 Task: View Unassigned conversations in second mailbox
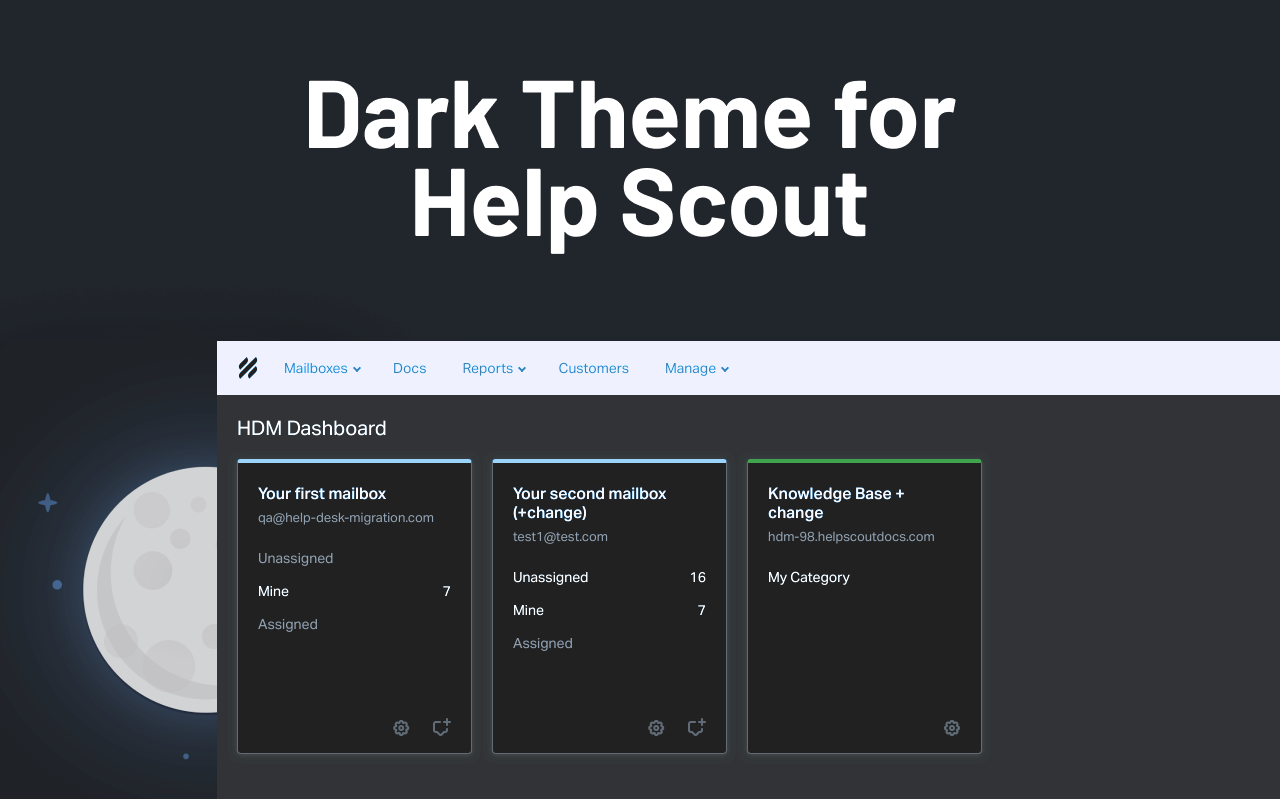(550, 577)
